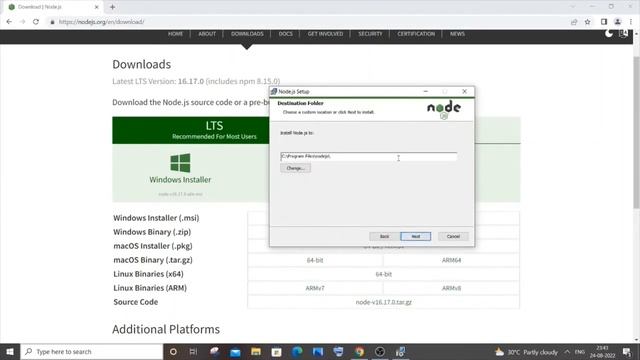Click the page vertical scrollbar
Screen dimensions: 640x360
pyautogui.click(x=636, y=133)
